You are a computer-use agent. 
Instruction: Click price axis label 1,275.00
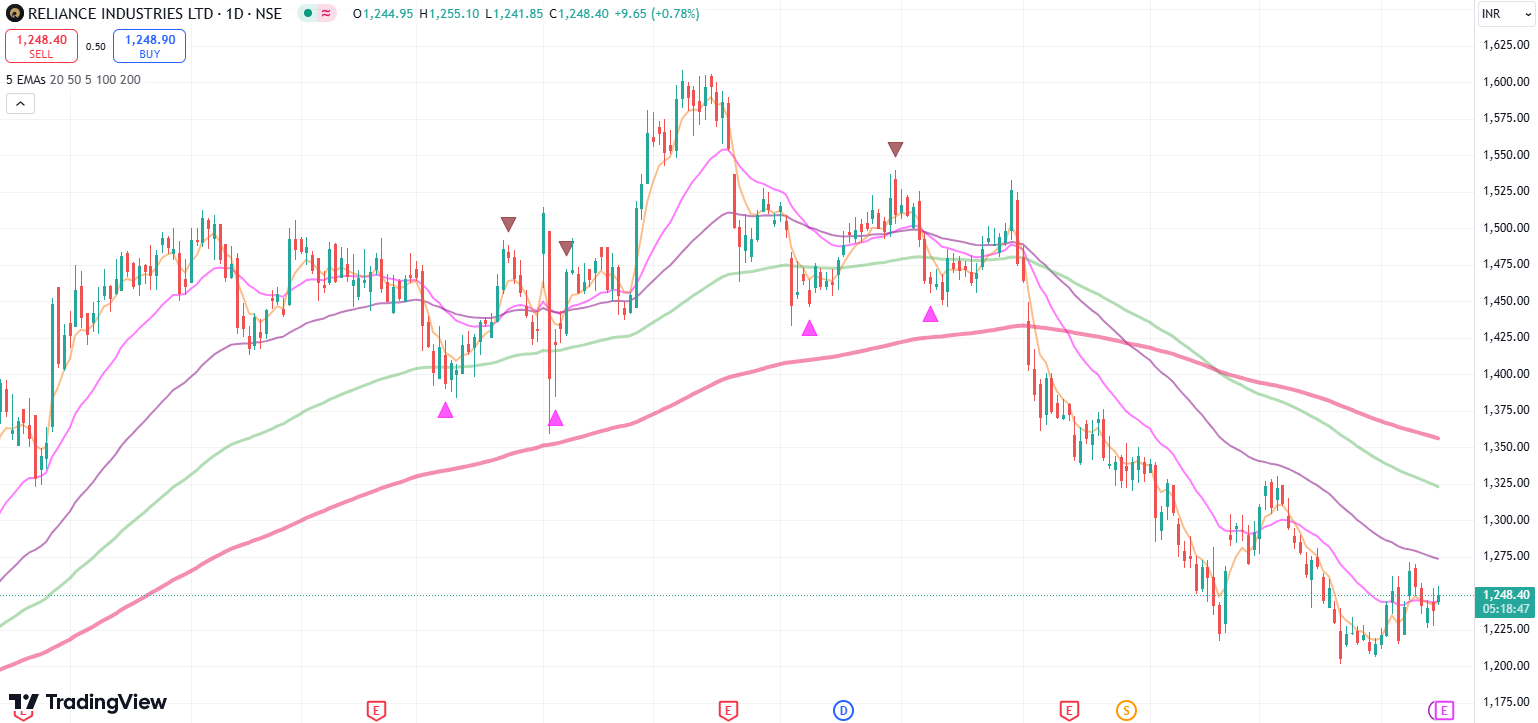pyautogui.click(x=1504, y=556)
